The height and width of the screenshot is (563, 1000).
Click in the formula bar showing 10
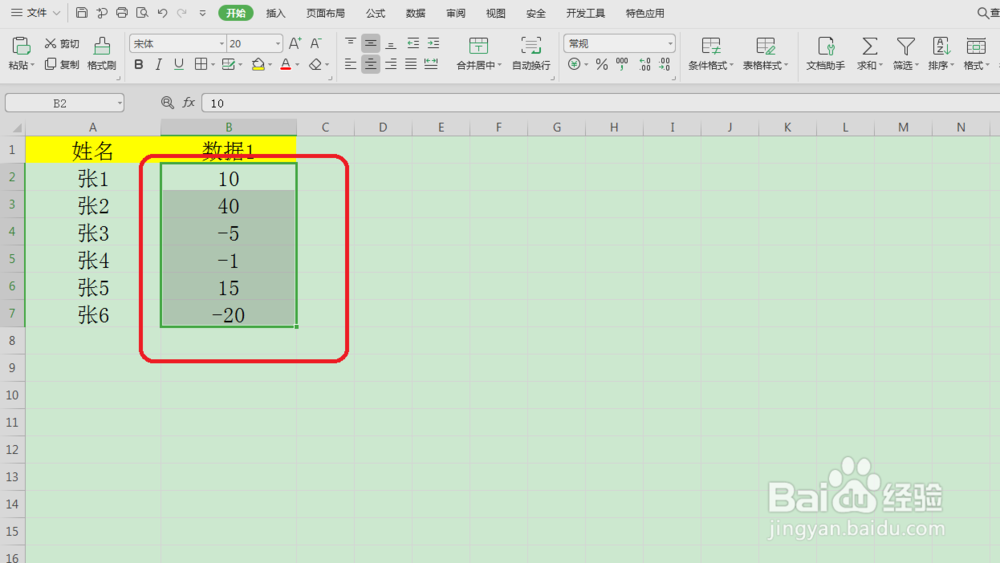tap(601, 103)
